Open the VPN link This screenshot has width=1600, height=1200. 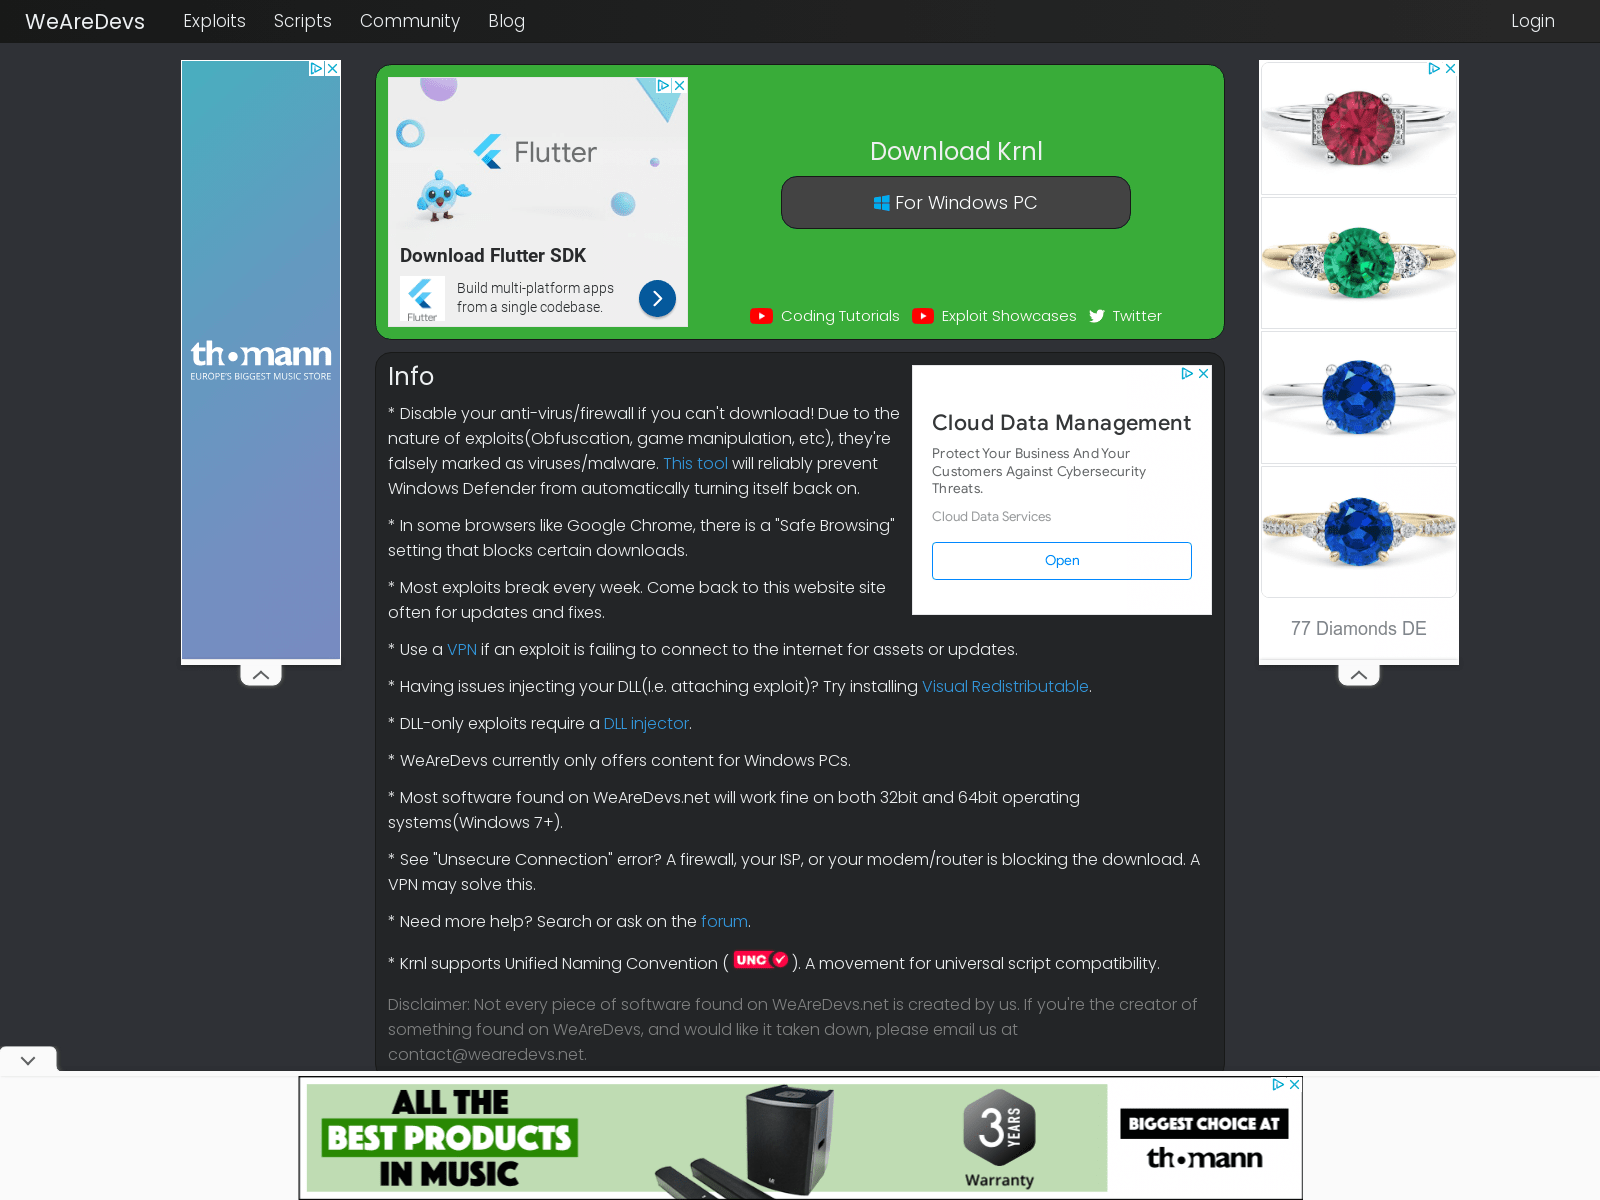tap(461, 650)
